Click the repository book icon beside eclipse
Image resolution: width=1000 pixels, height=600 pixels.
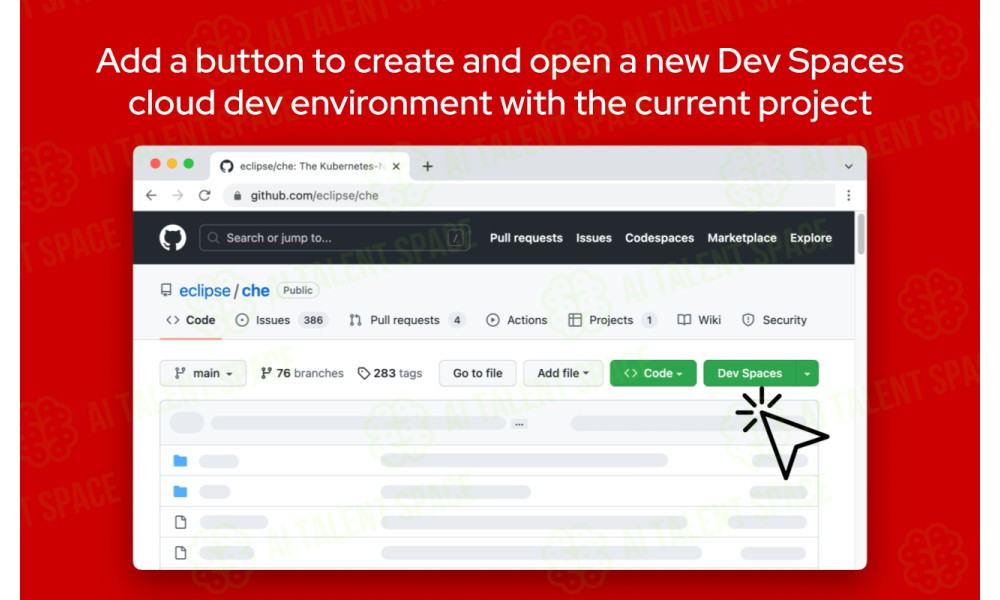(x=166, y=290)
